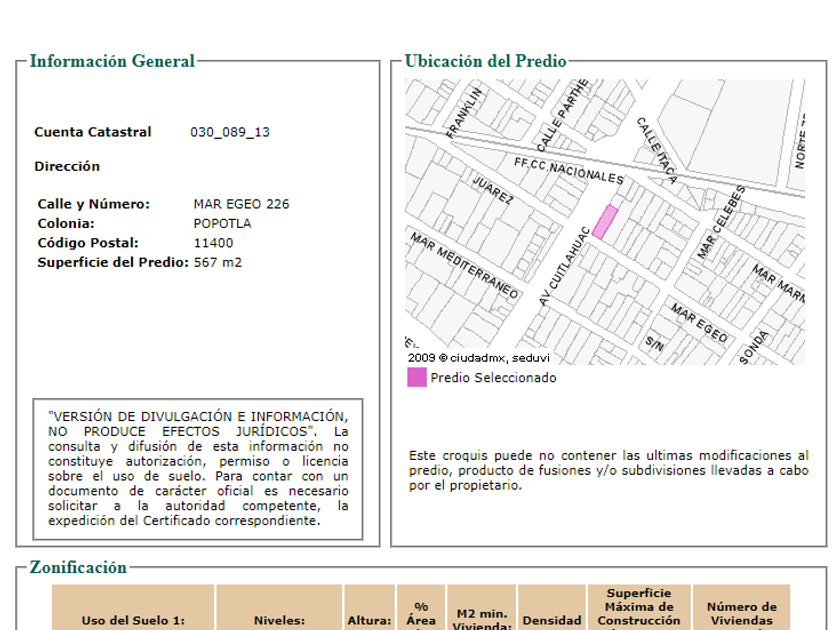
Task: Click the postal code 11400
Action: pyautogui.click(x=213, y=243)
